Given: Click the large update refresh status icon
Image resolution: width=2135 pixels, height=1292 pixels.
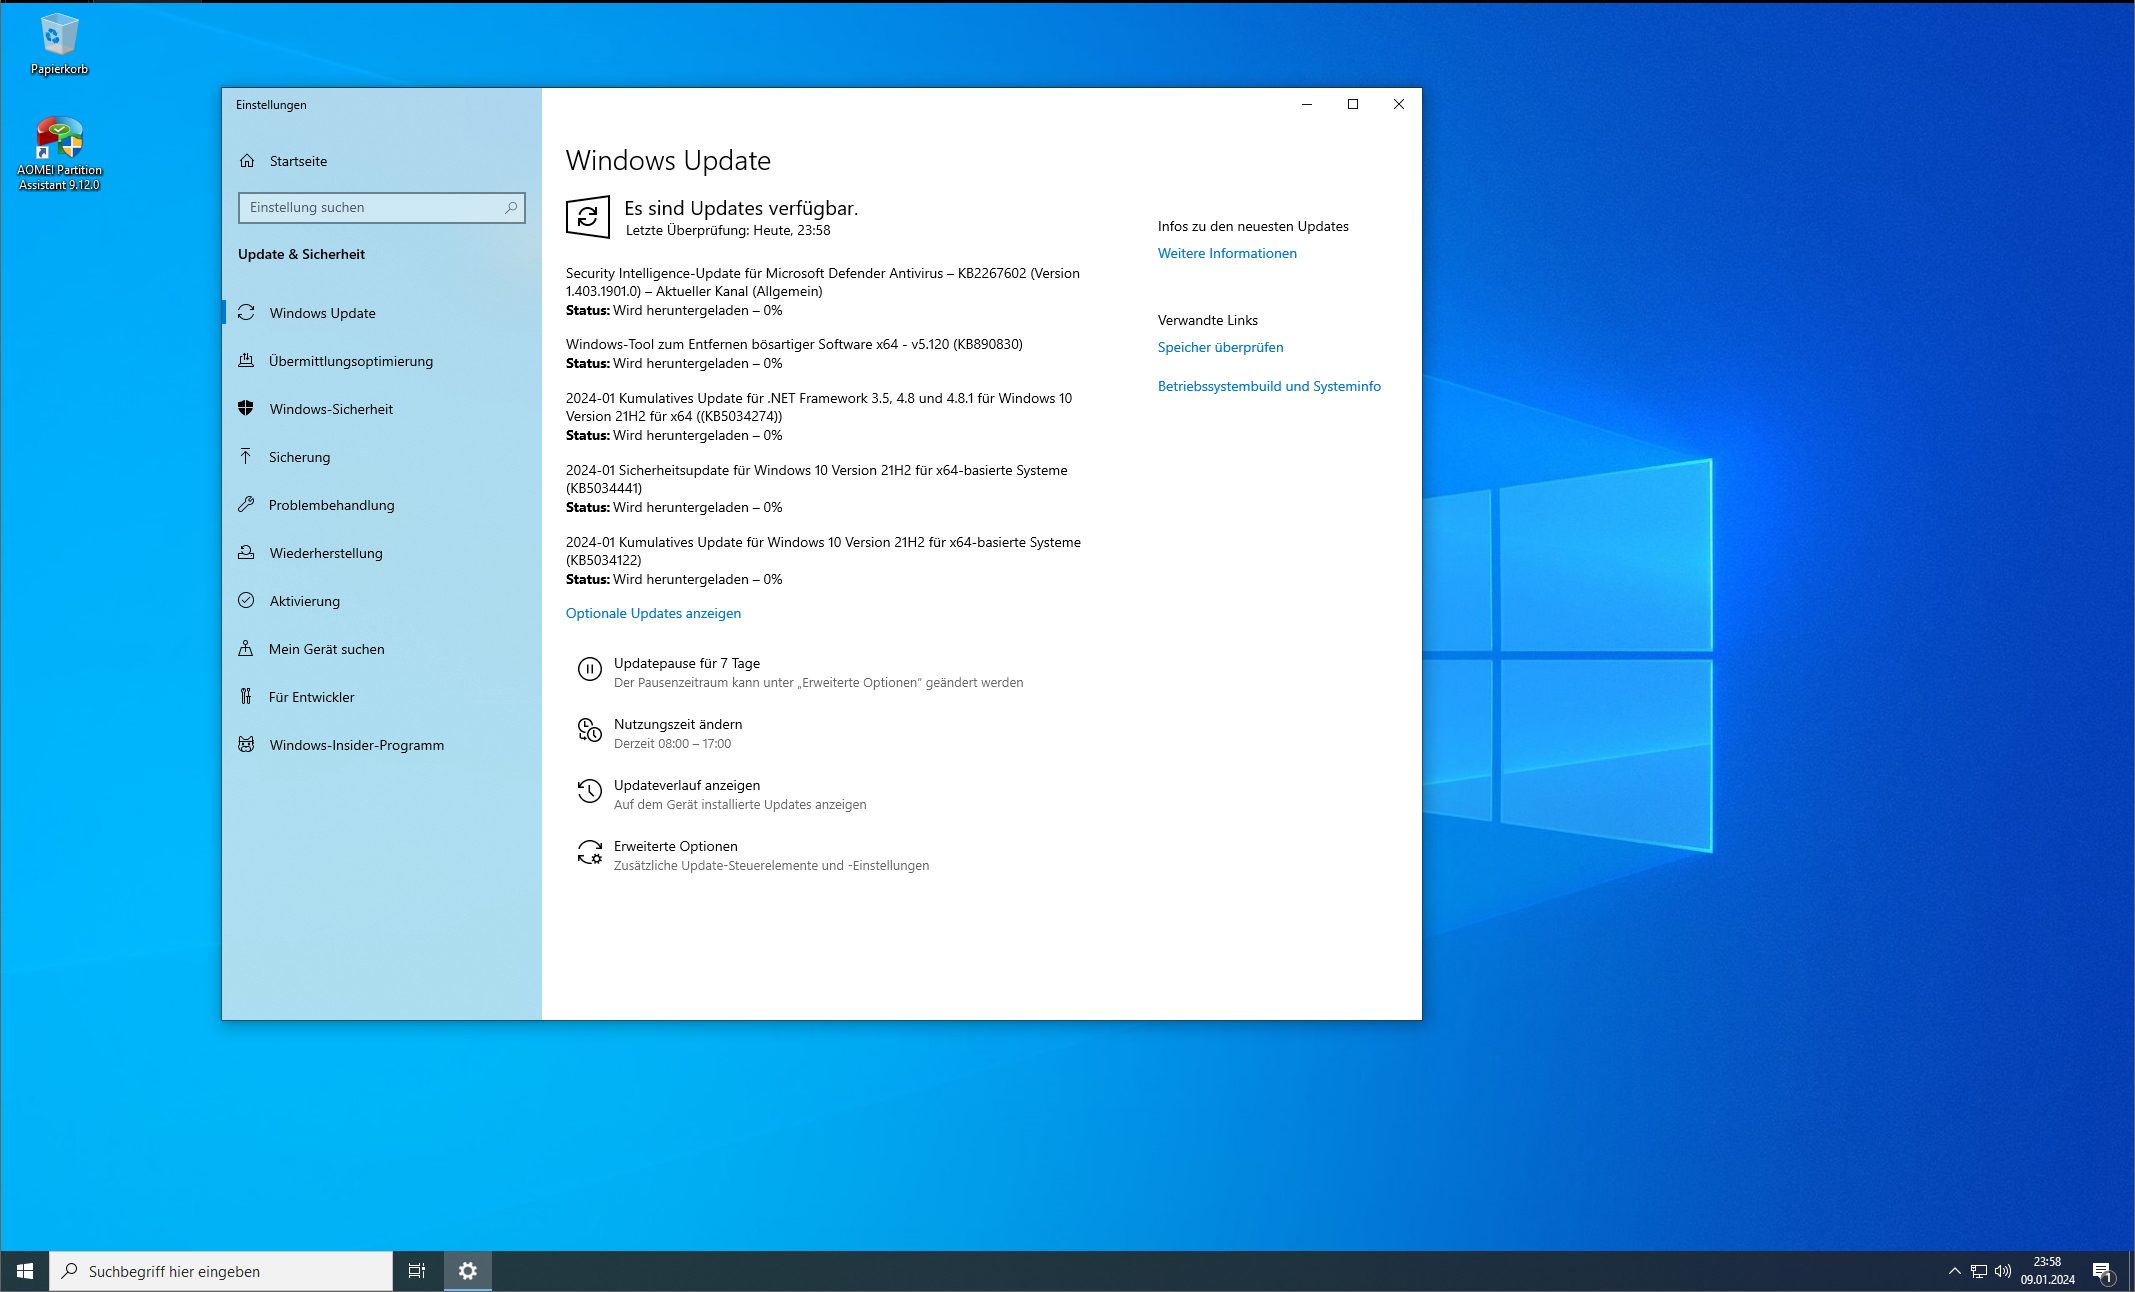Looking at the screenshot, I should pos(588,217).
